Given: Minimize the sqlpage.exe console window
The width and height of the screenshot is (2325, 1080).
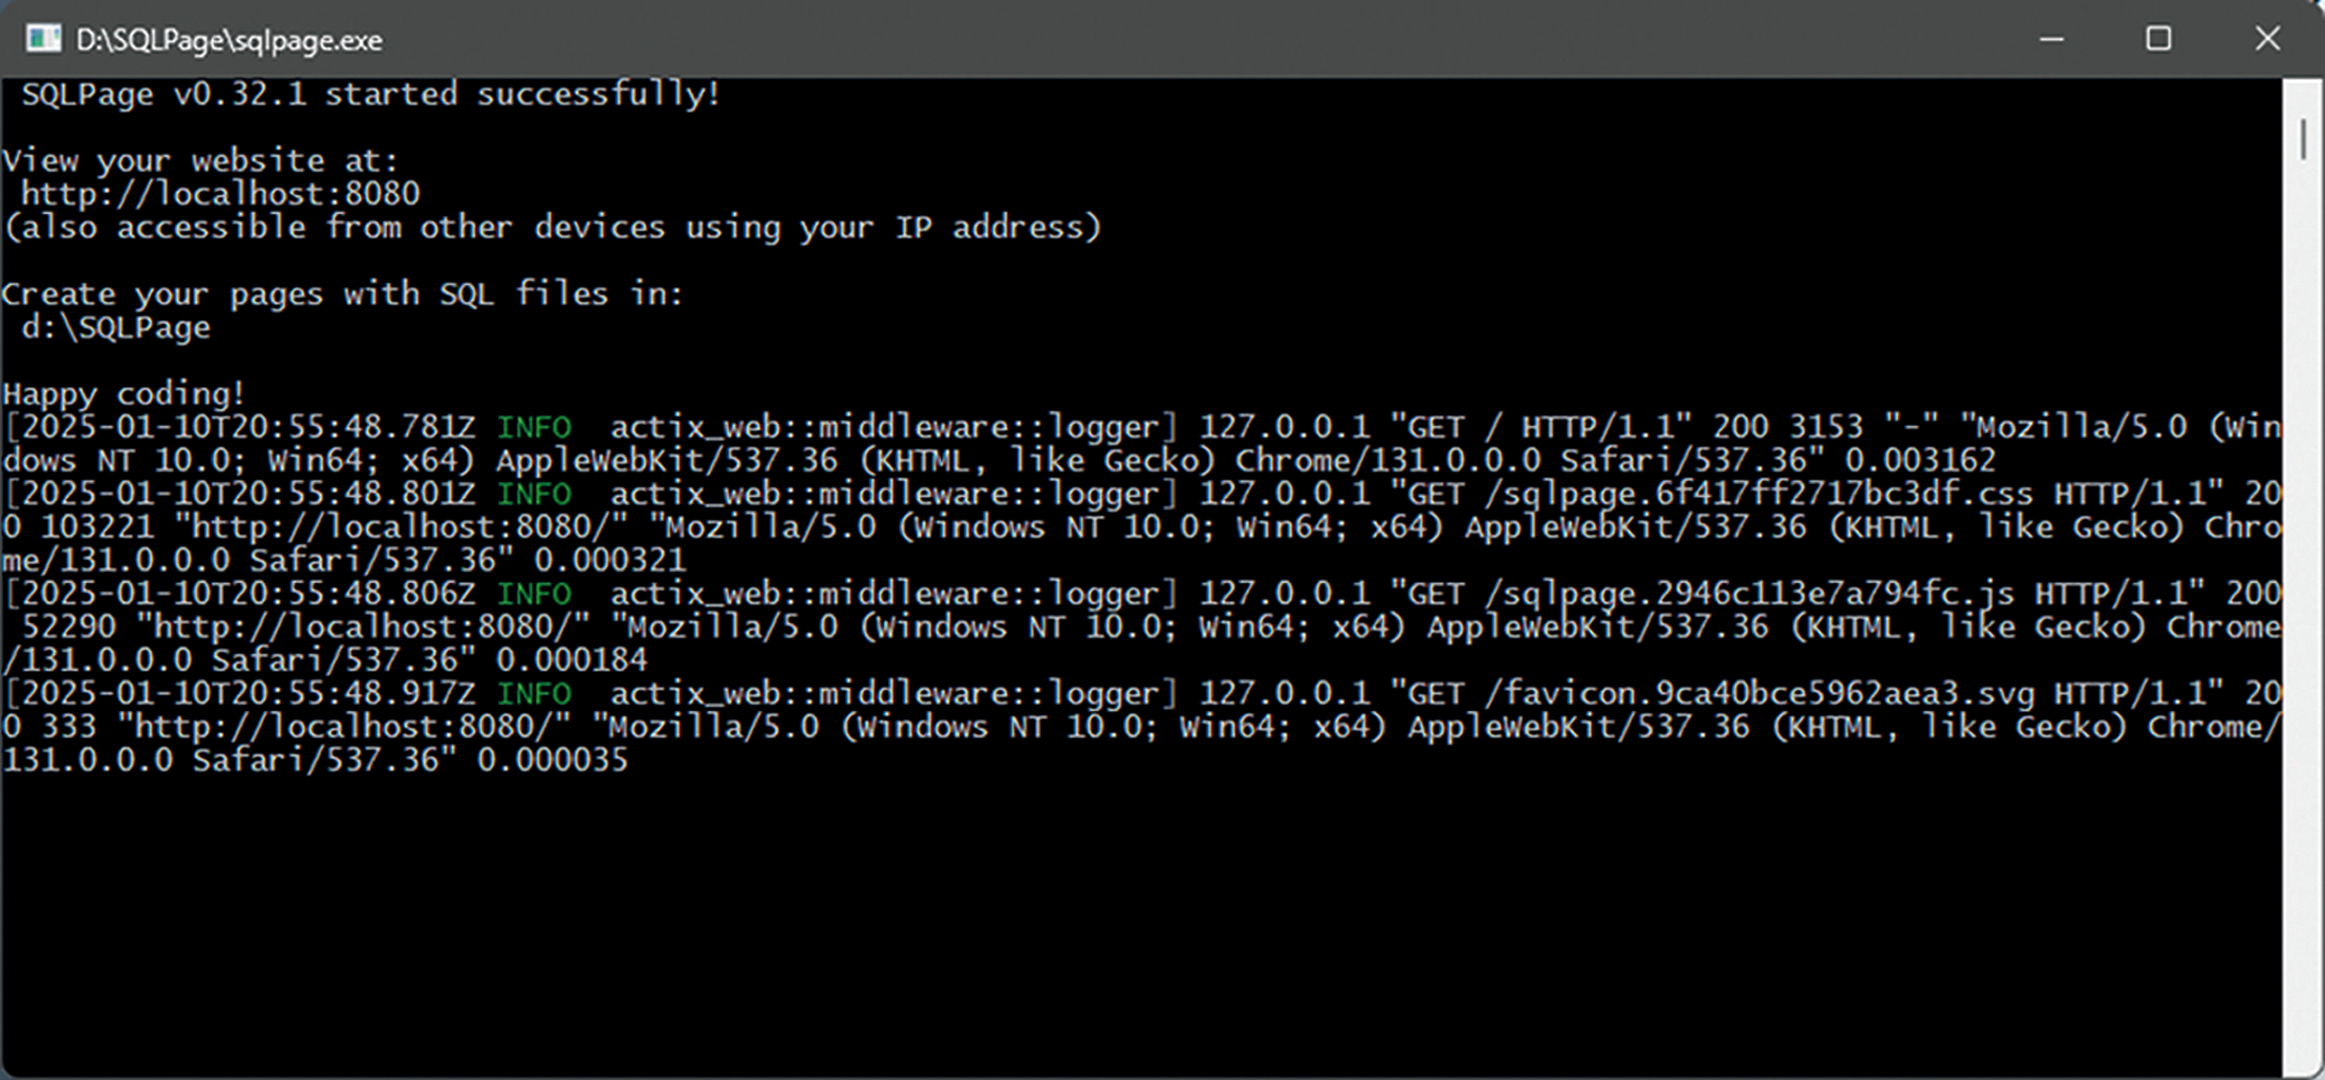Looking at the screenshot, I should [2051, 39].
